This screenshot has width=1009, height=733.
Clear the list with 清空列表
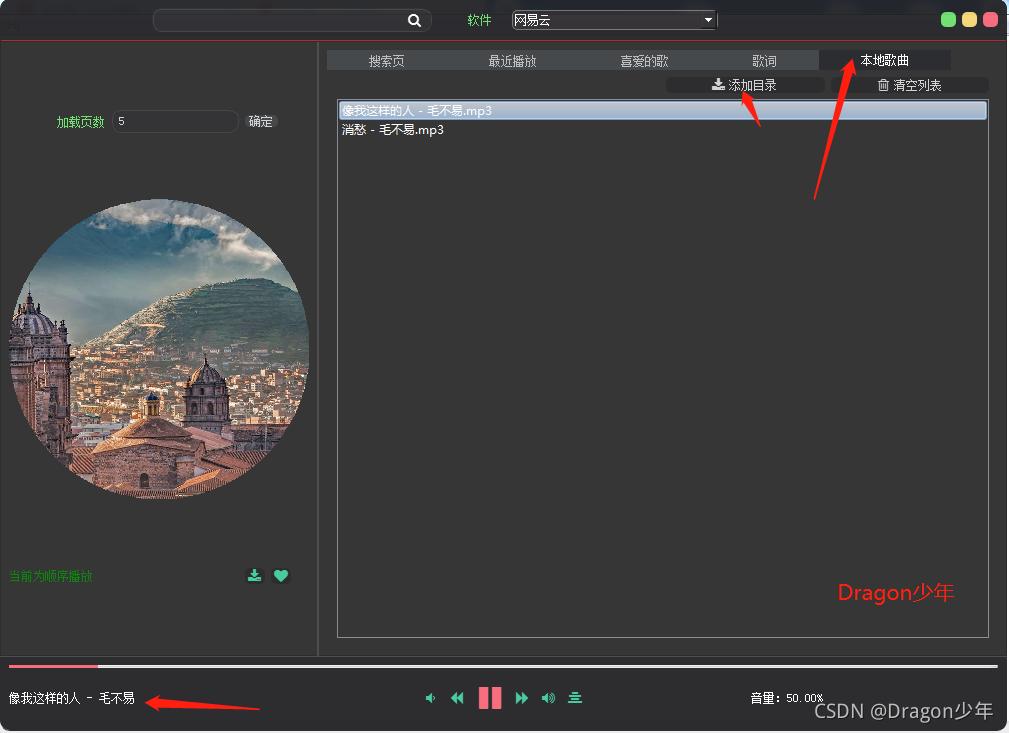tap(909, 85)
